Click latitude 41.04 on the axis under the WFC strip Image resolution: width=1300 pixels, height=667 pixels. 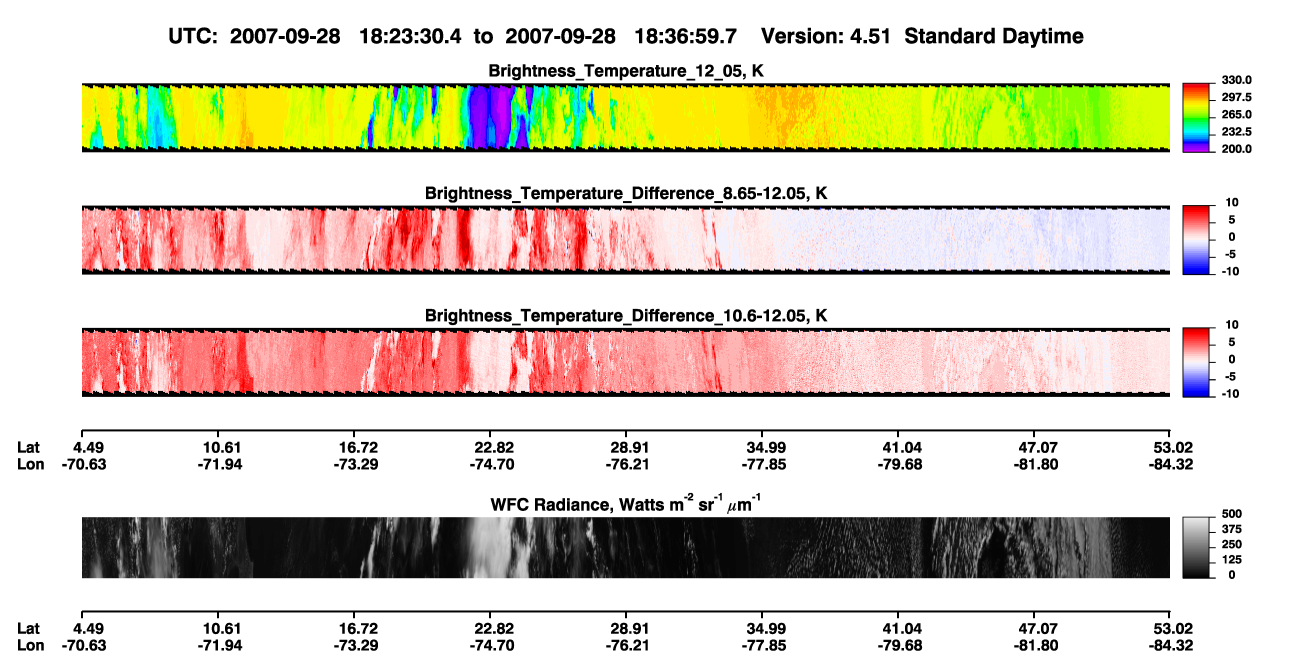pos(898,628)
